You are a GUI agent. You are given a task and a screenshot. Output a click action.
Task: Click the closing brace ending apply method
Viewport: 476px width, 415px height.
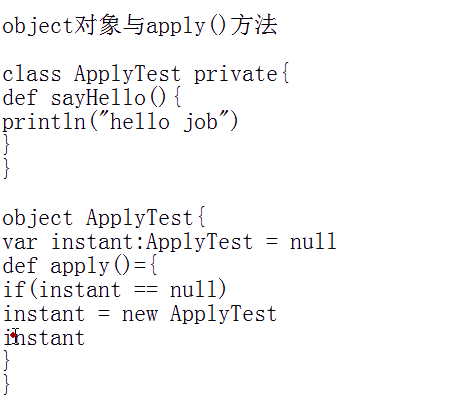coord(6,361)
